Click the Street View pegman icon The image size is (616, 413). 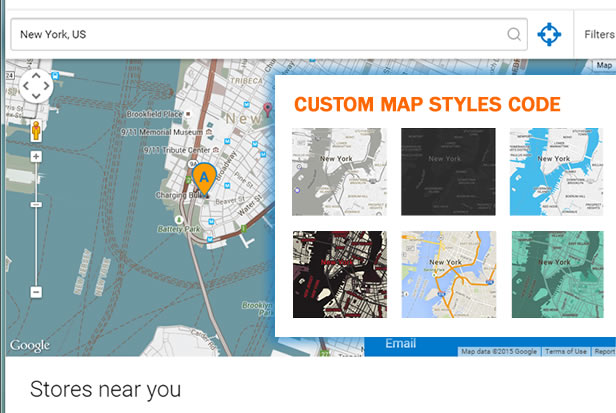(x=36, y=131)
